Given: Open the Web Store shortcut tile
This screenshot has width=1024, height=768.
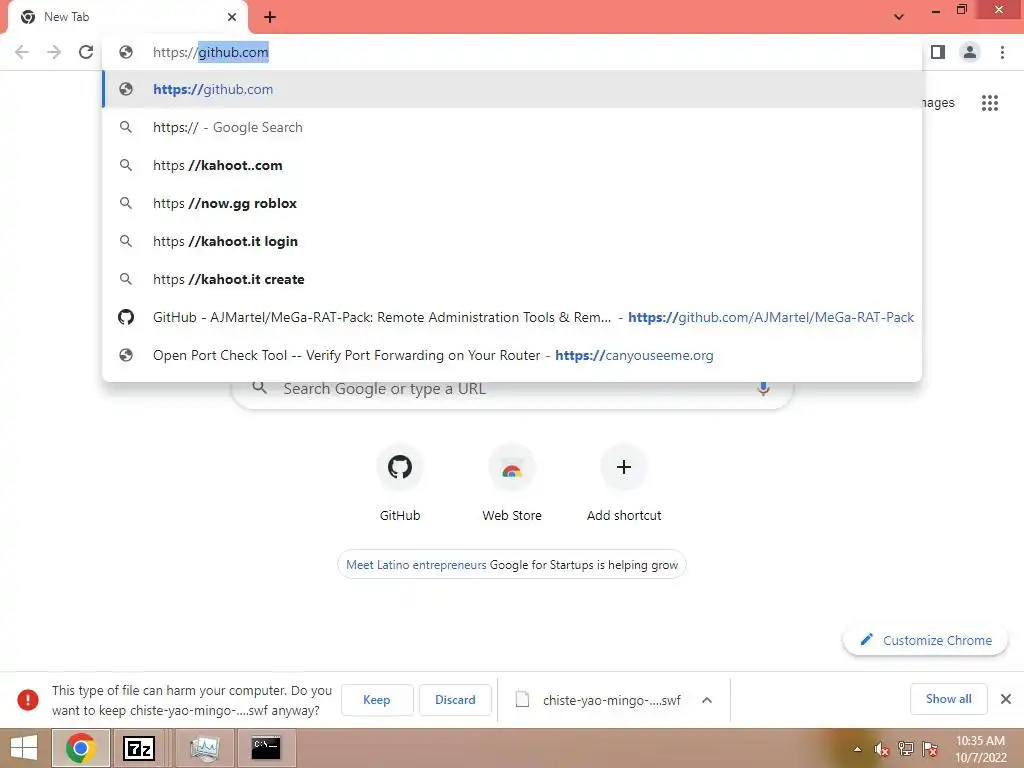Looking at the screenshot, I should coord(512,483).
